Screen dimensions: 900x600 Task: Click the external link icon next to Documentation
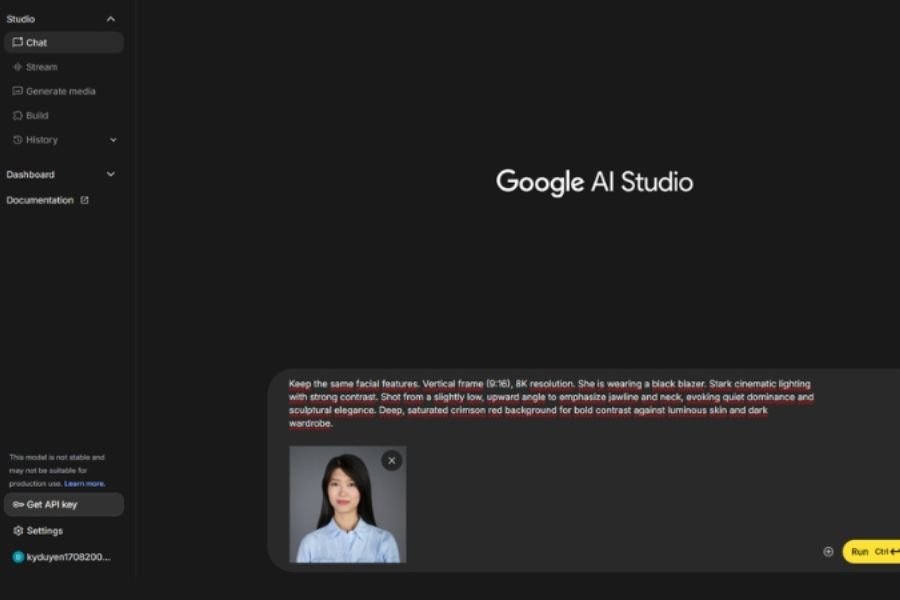(x=85, y=200)
